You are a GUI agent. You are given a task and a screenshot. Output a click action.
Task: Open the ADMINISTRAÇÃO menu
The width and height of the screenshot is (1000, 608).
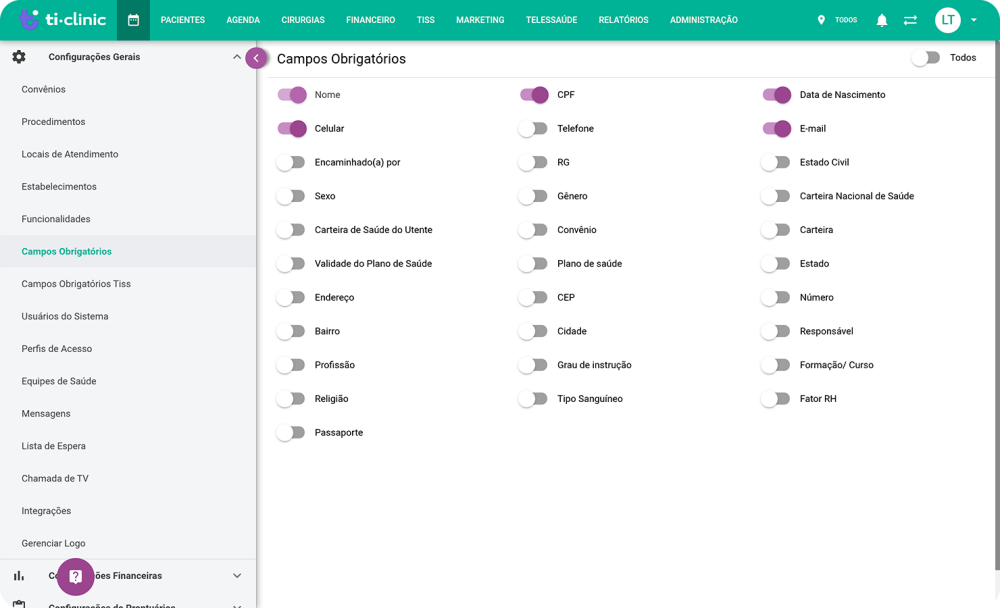coord(703,20)
